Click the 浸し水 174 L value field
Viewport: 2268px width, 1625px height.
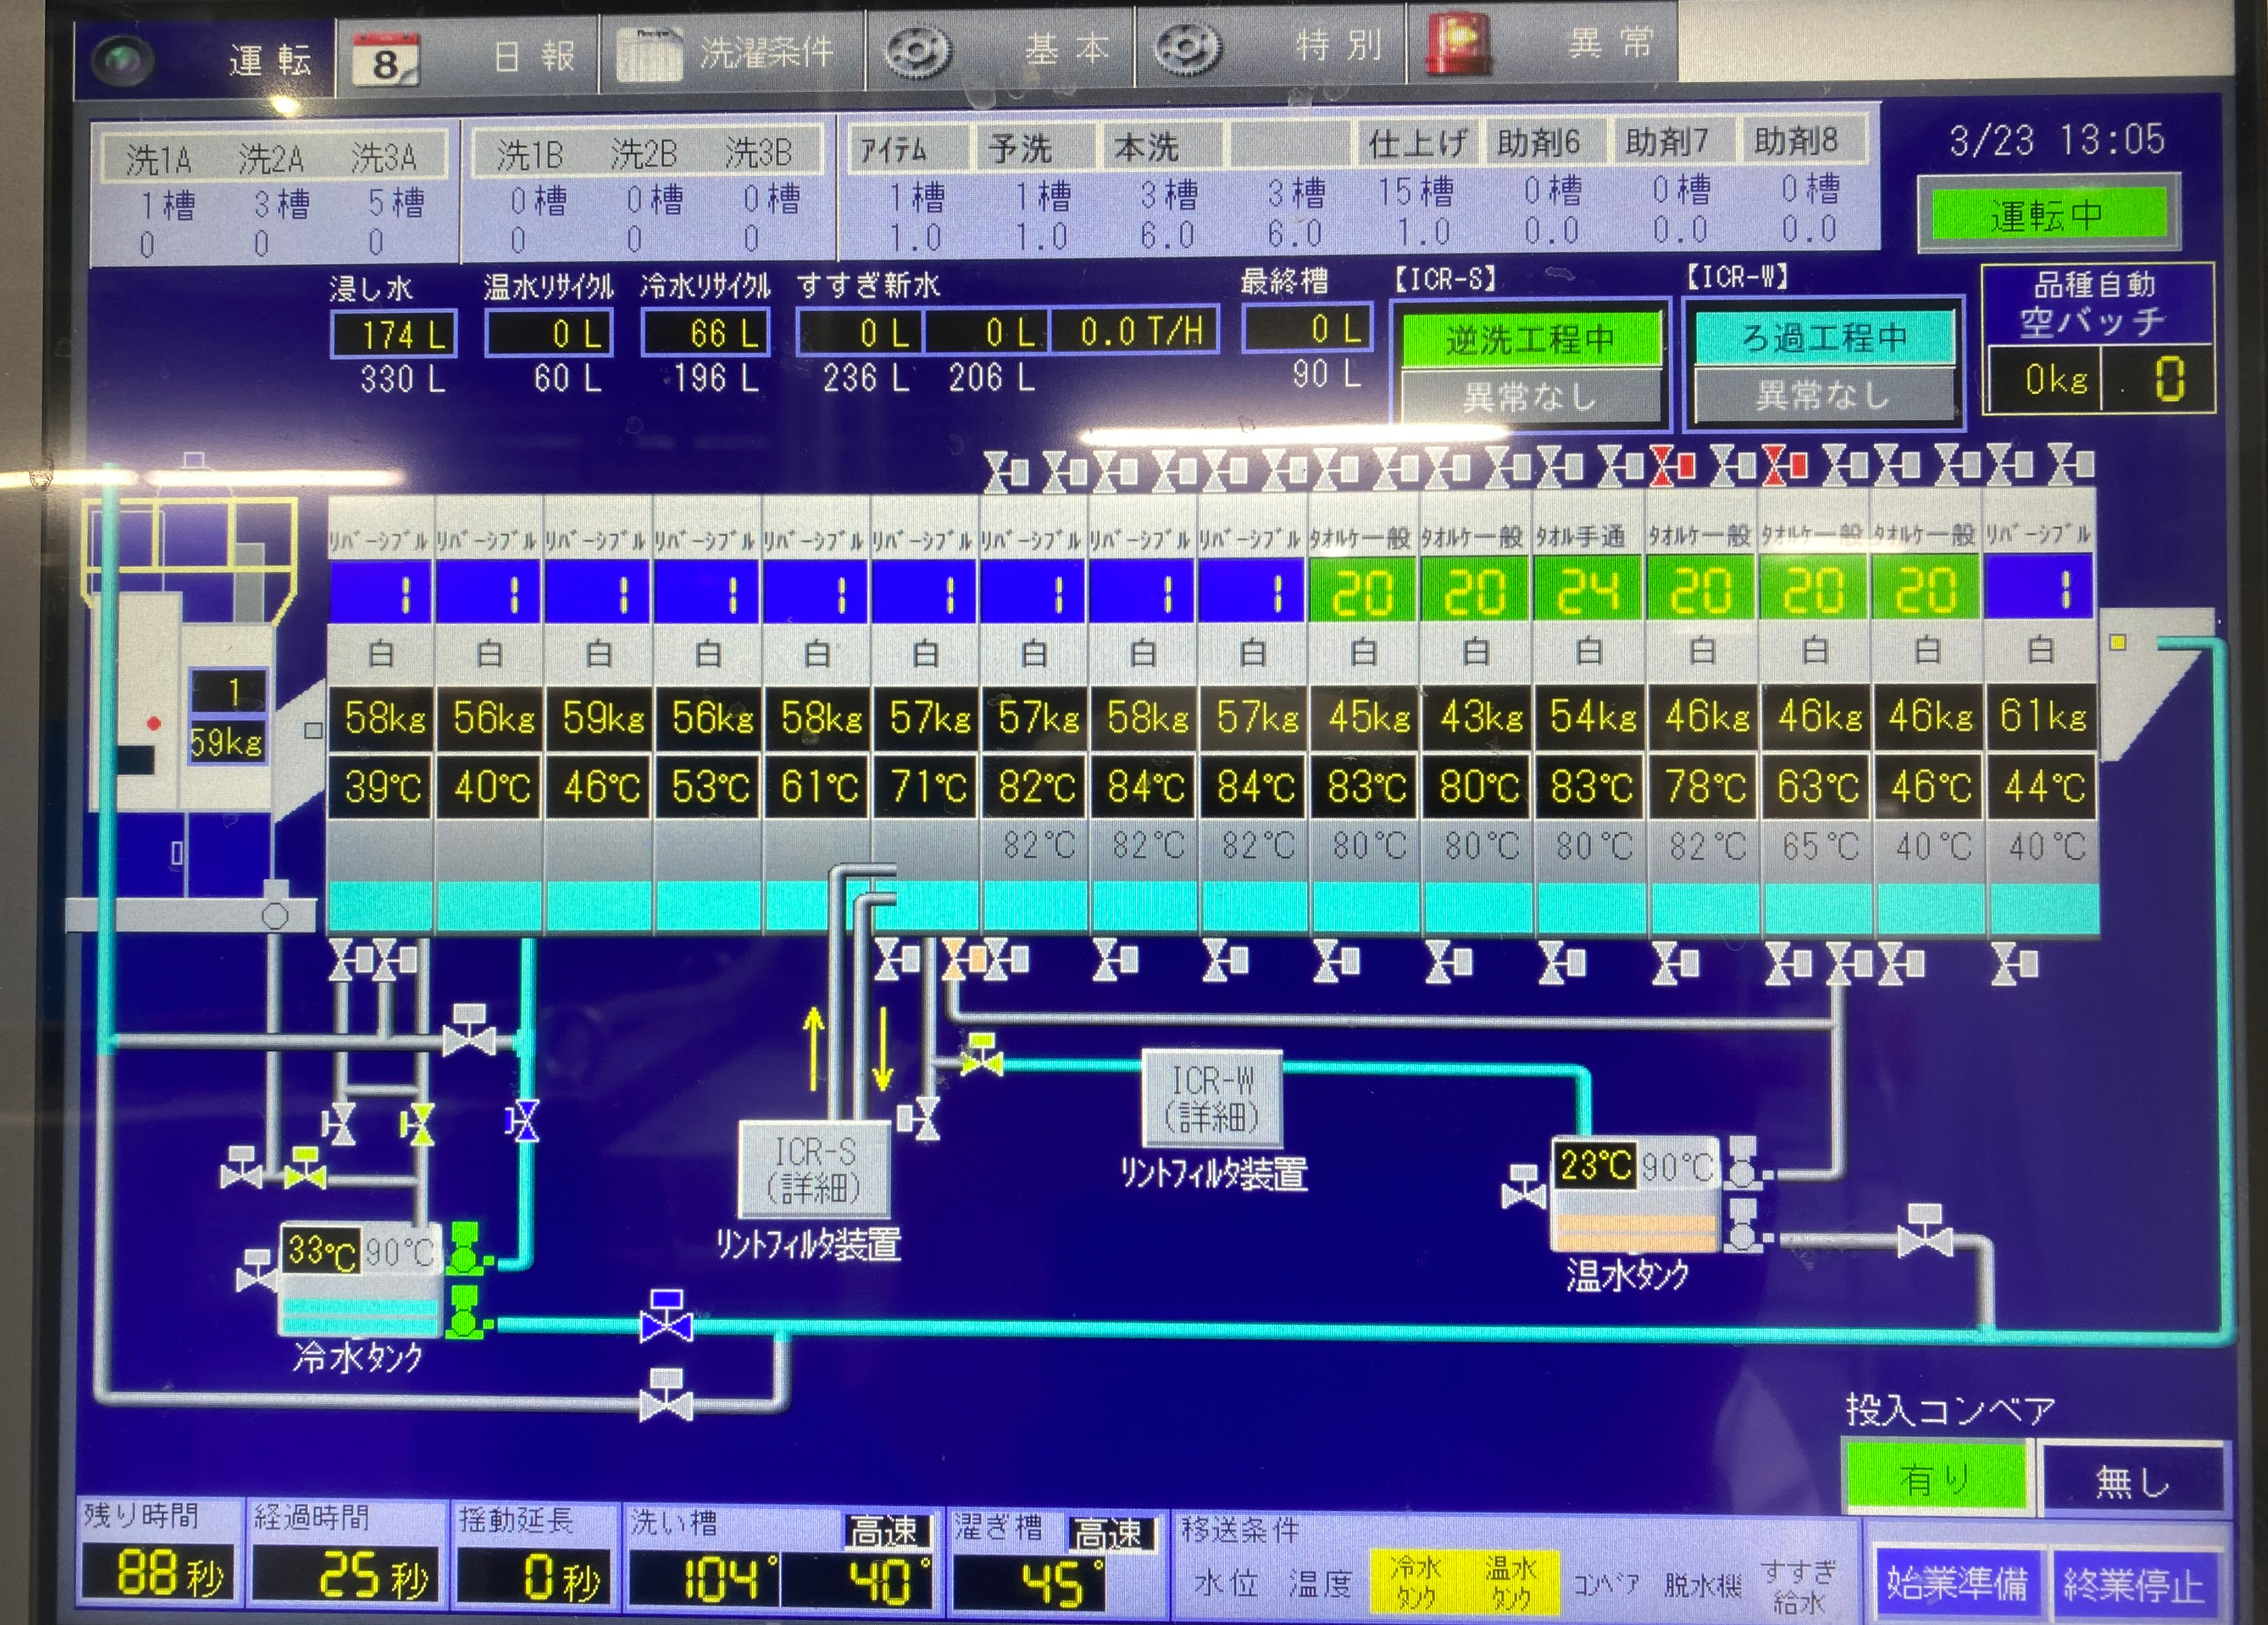394,334
